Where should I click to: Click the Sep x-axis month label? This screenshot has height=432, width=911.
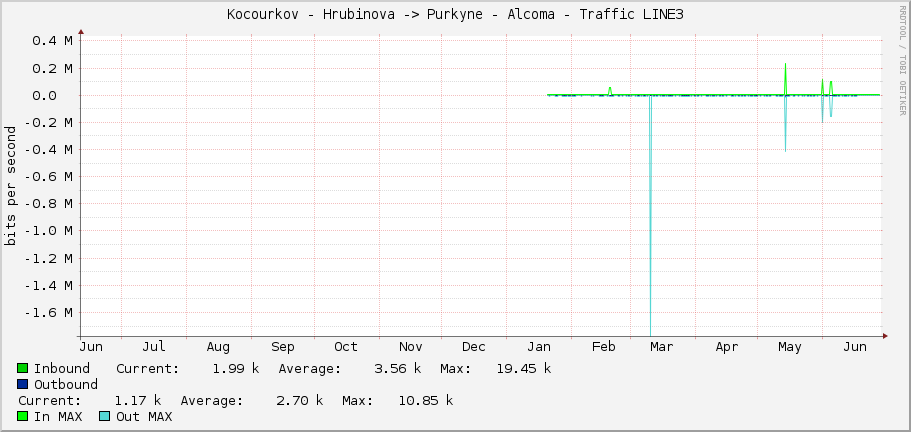(x=283, y=347)
